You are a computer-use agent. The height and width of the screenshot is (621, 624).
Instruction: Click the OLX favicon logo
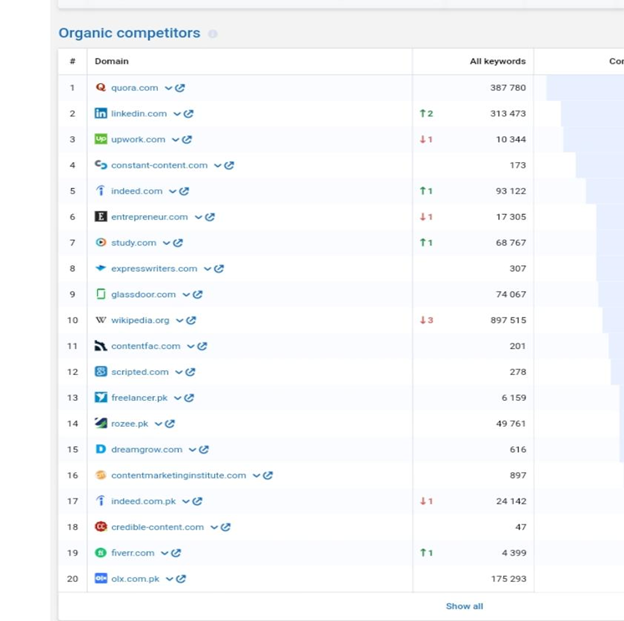tap(101, 578)
